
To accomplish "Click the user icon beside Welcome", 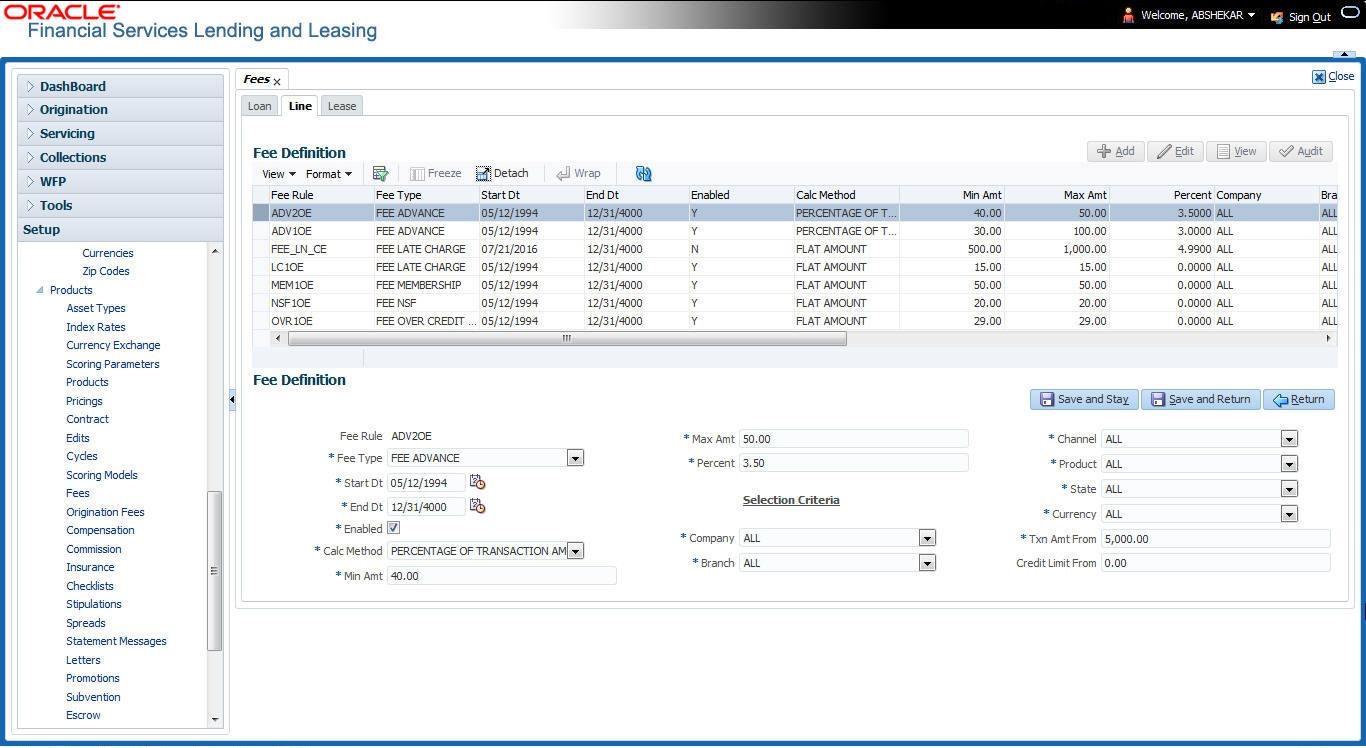I will [1129, 15].
